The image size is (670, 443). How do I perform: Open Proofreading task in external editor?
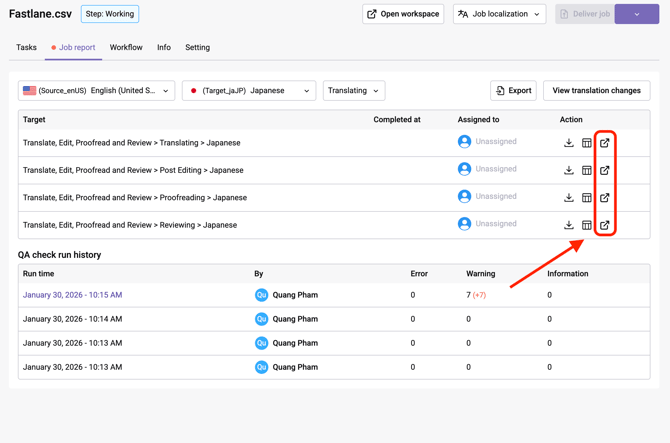[605, 198]
